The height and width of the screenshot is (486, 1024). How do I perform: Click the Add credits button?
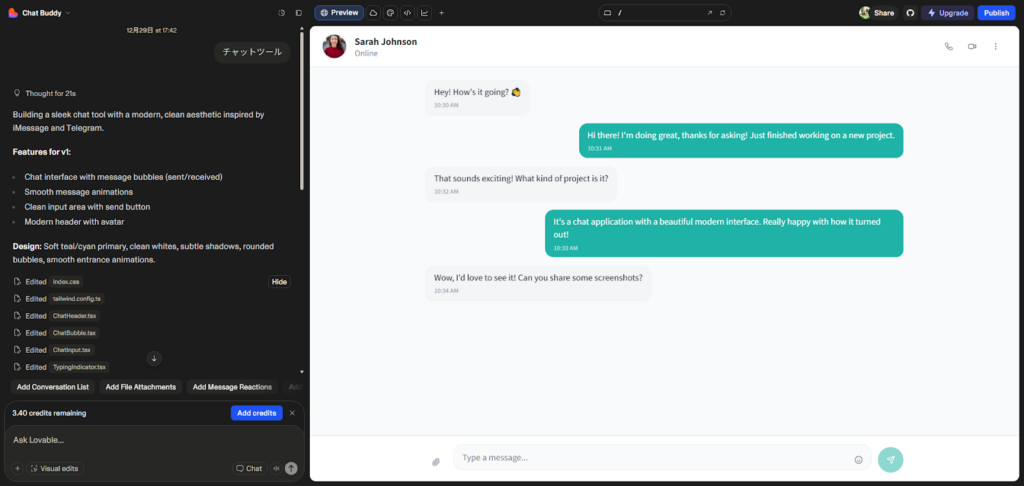pyautogui.click(x=256, y=413)
